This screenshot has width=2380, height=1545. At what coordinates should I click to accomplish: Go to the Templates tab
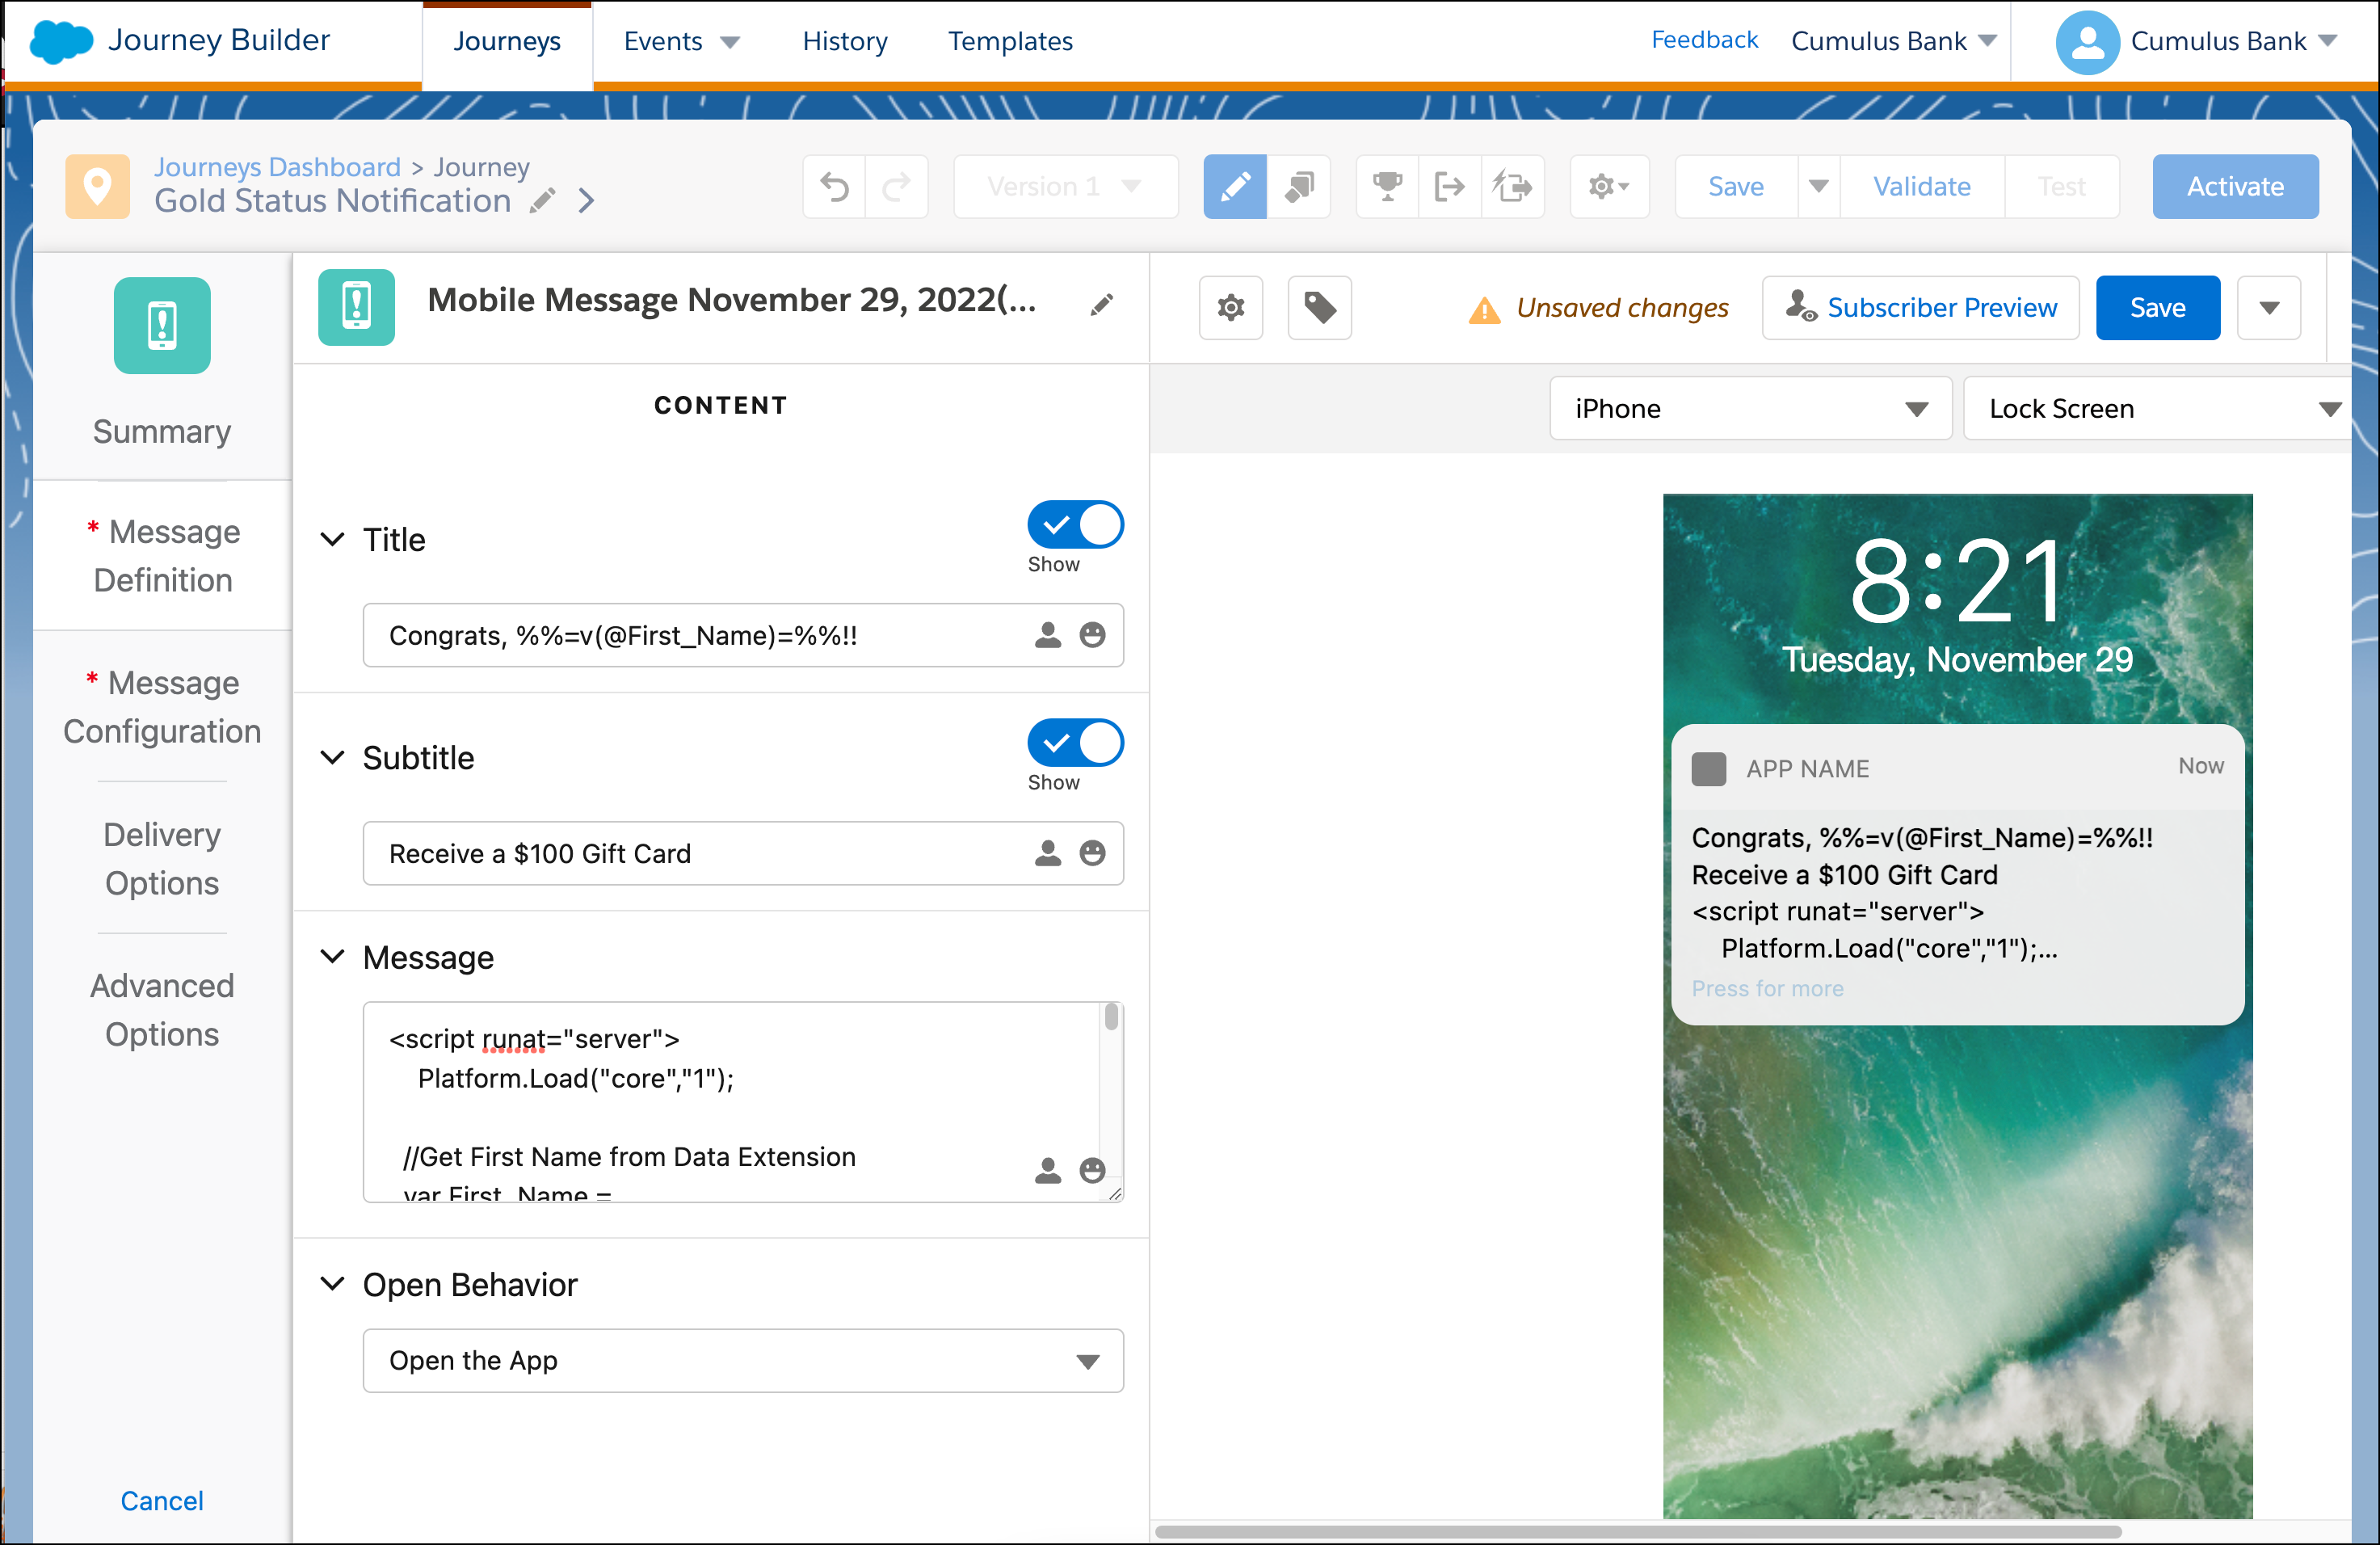tap(1010, 41)
